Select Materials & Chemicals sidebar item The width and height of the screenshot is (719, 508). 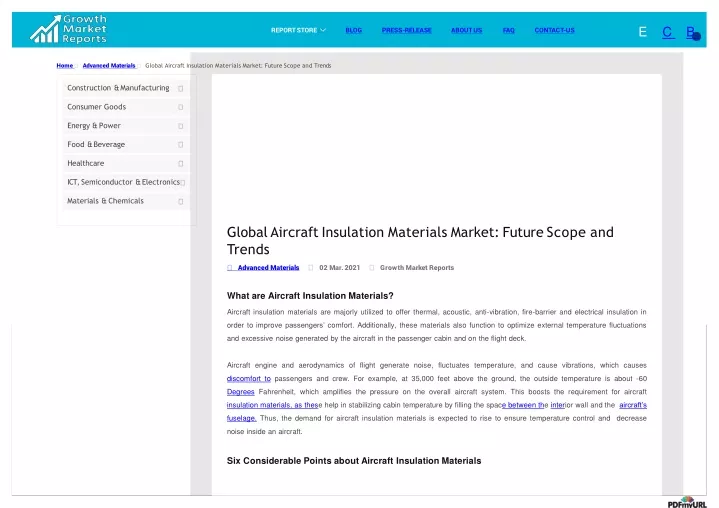tap(125, 201)
